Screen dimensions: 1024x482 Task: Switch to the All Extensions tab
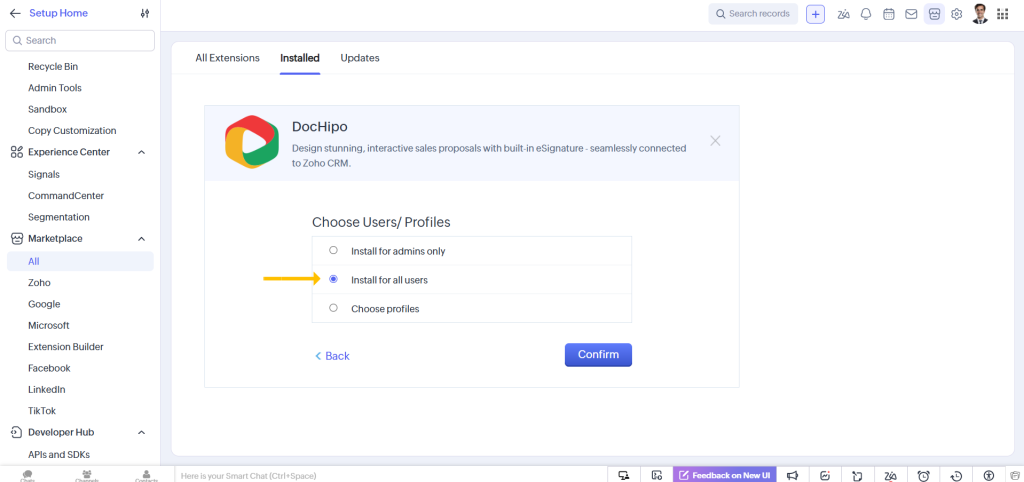pyautogui.click(x=227, y=58)
